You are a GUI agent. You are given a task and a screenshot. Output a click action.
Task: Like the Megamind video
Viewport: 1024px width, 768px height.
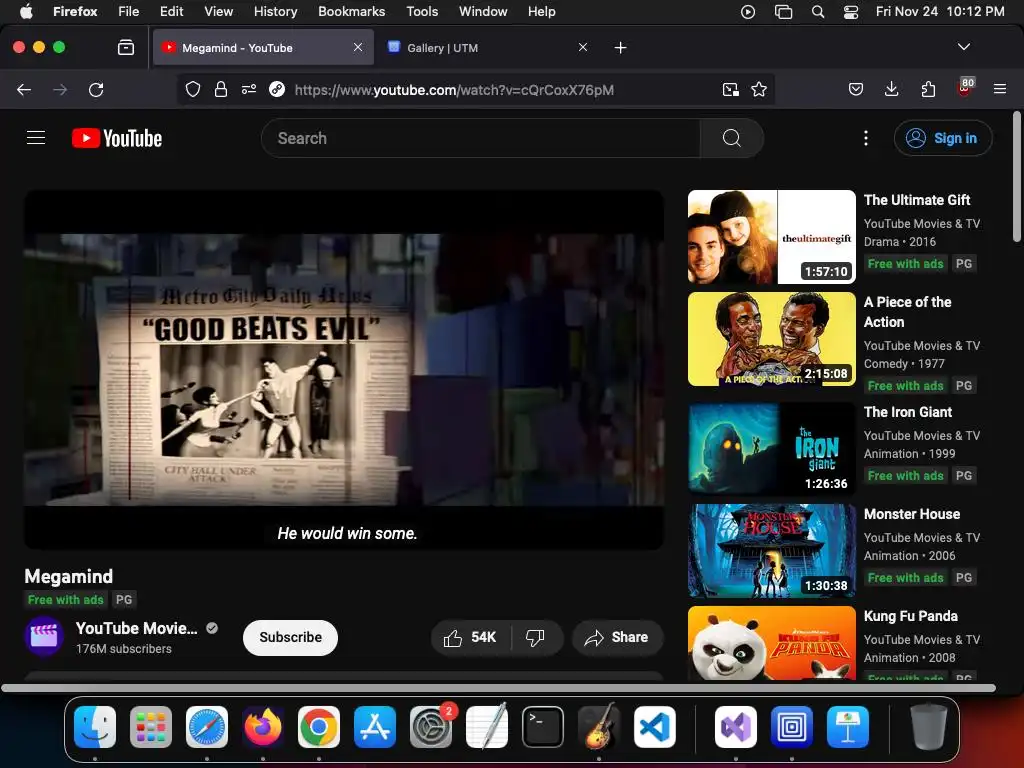tap(470, 637)
